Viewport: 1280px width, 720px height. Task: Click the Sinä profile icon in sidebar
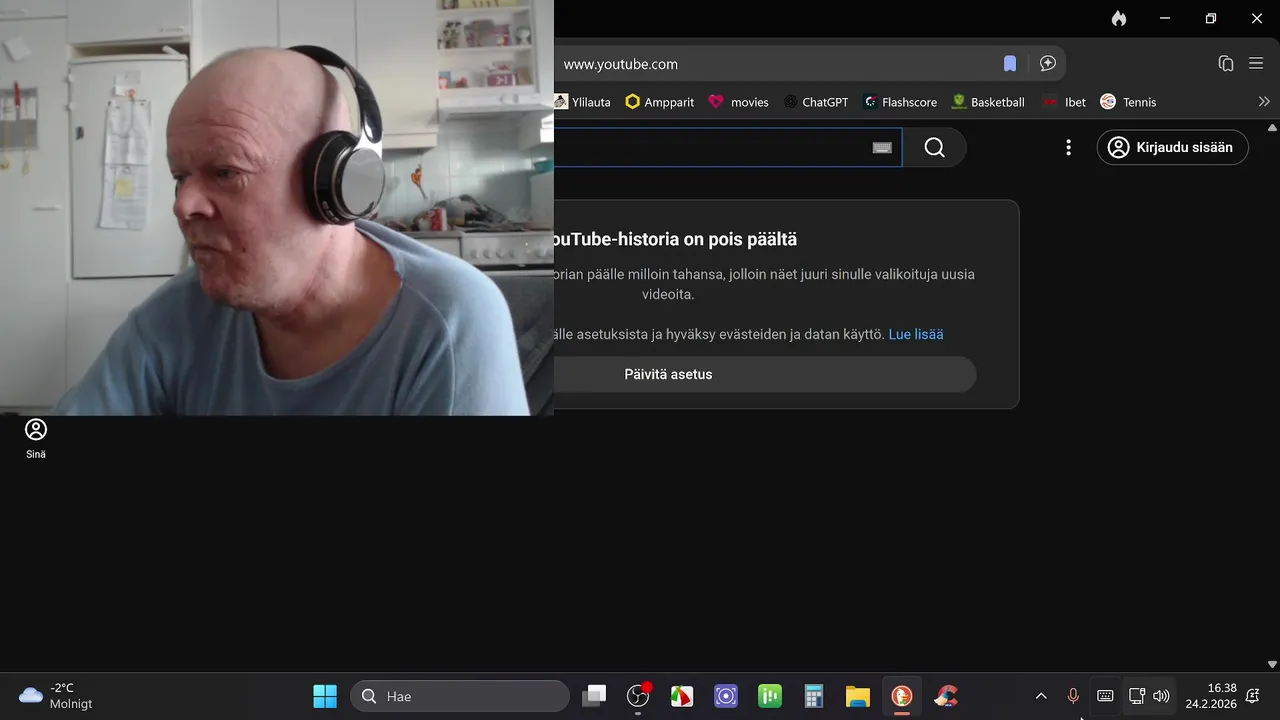[36, 439]
